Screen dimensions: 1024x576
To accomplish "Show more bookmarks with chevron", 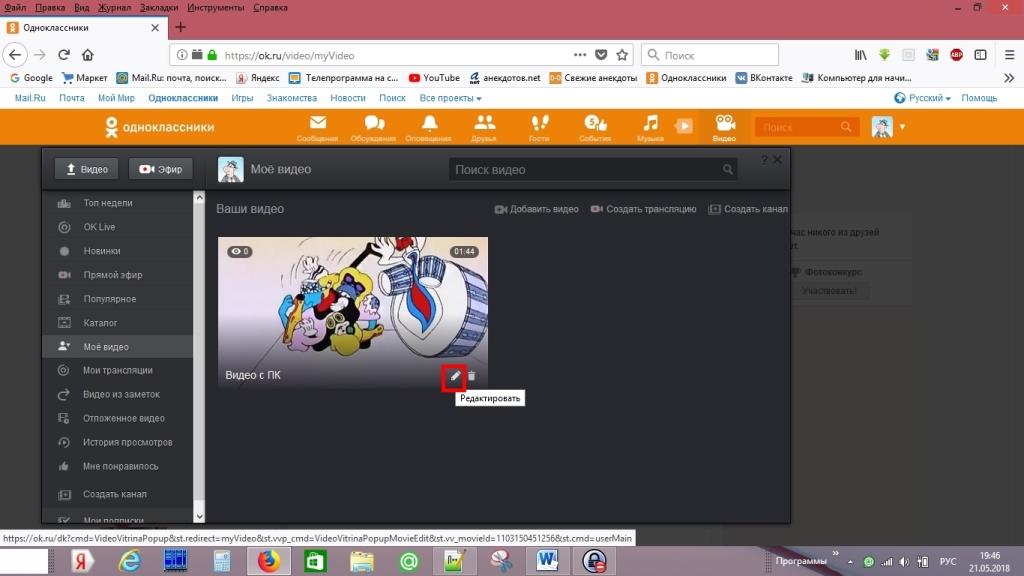I will 1009,78.
